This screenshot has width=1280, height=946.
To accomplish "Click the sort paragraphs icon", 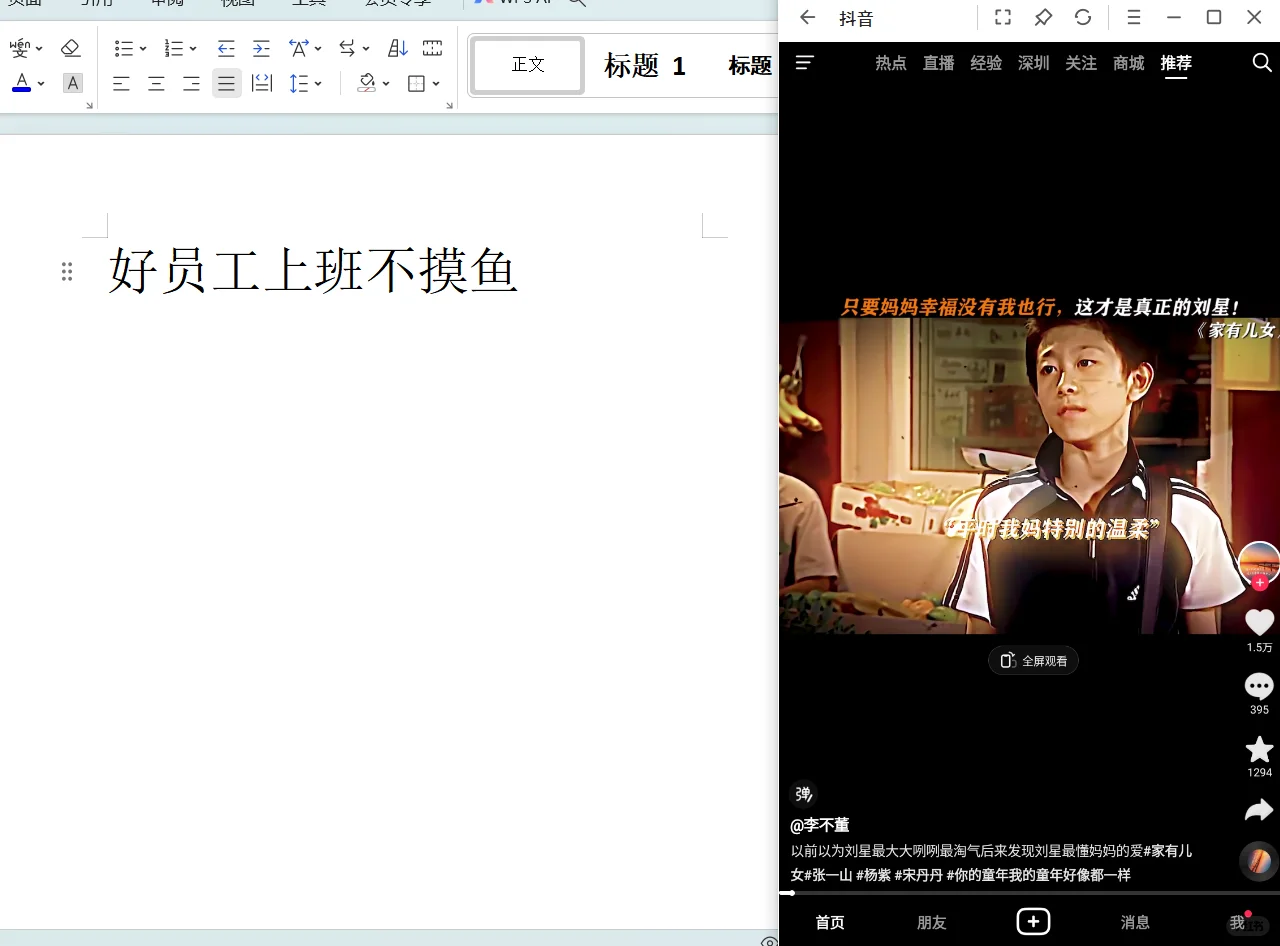I will 398,48.
